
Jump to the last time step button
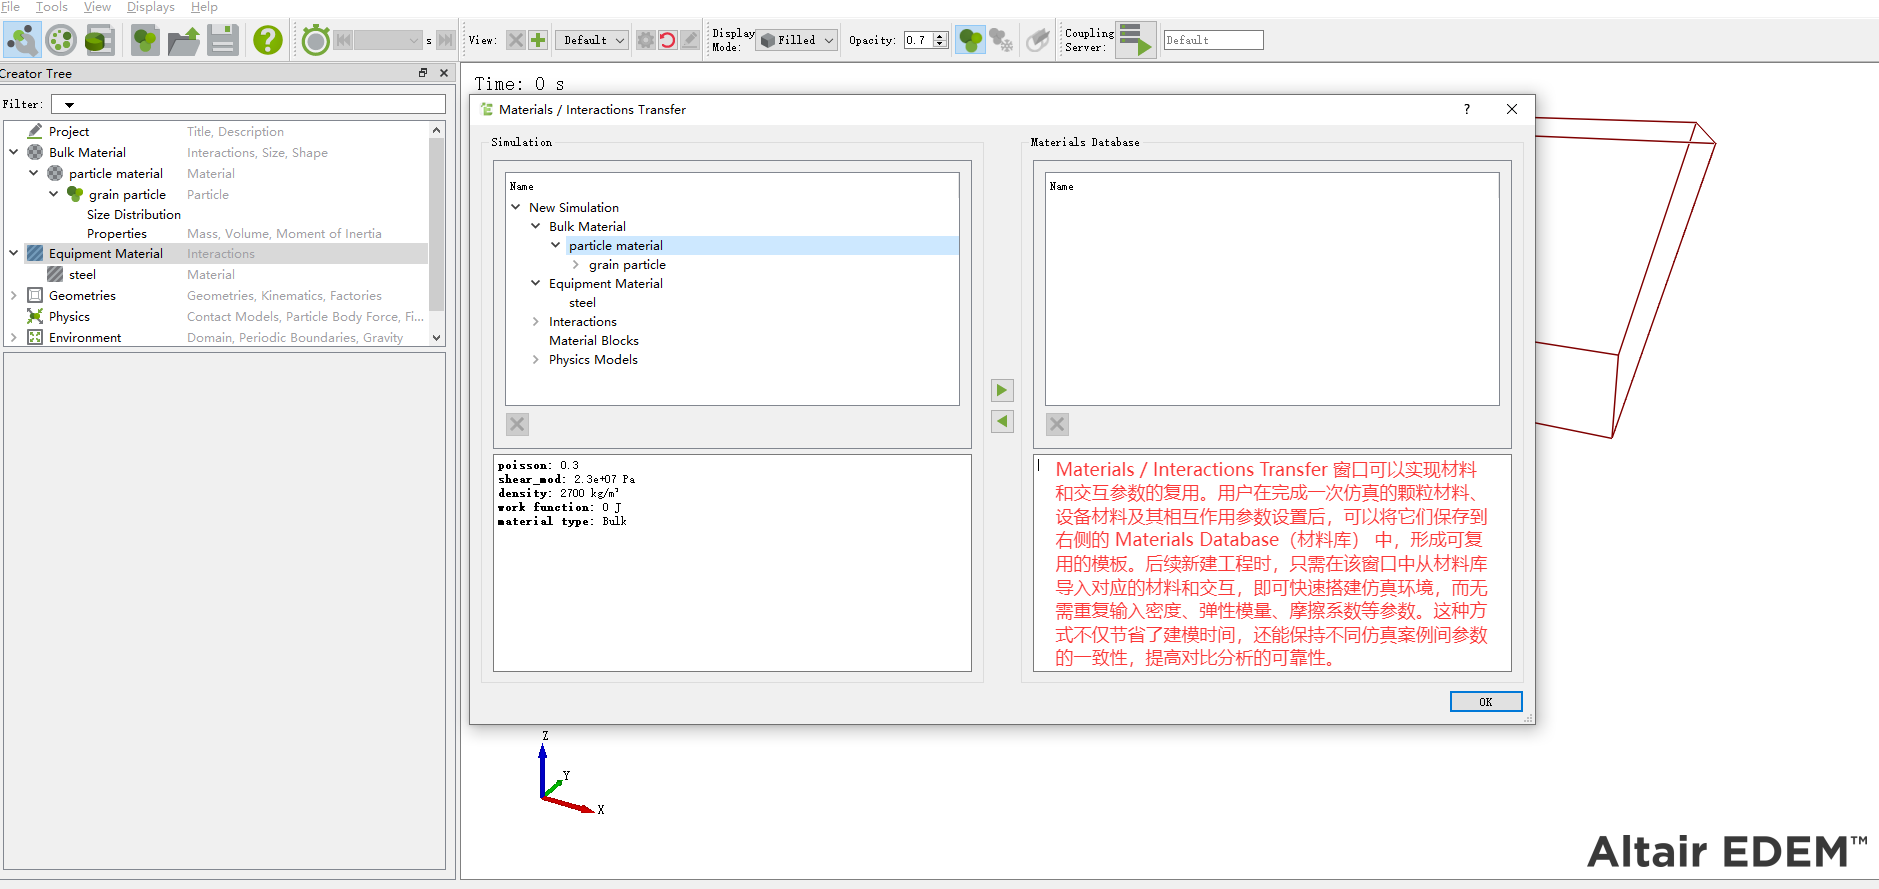coord(446,40)
